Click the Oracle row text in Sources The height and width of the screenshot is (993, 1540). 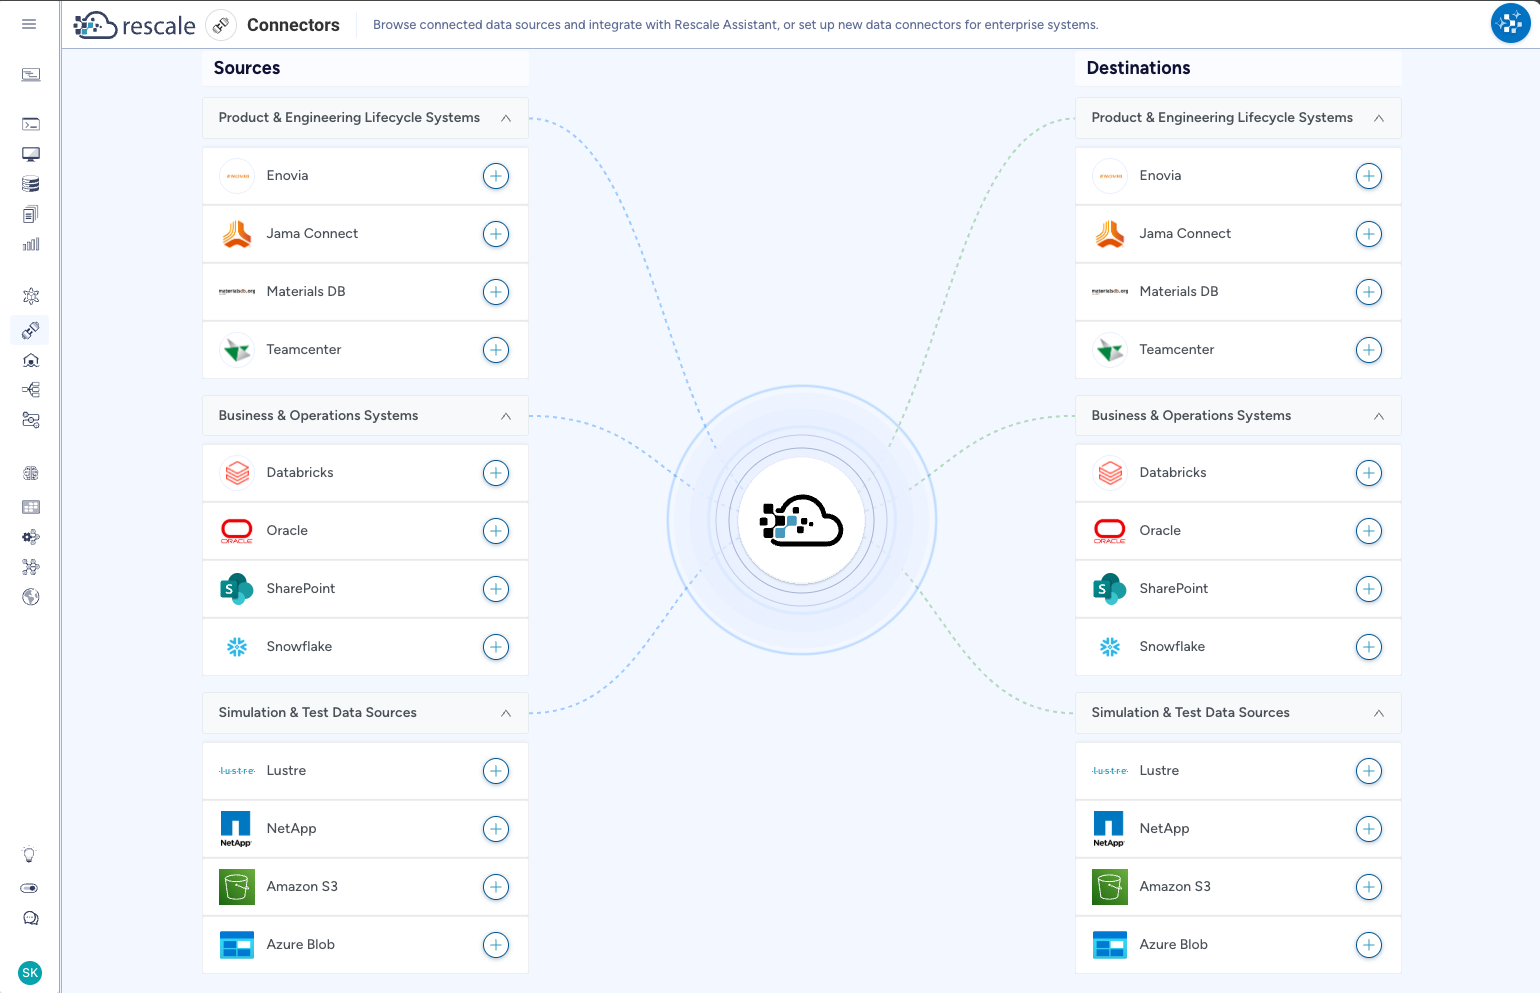click(287, 531)
